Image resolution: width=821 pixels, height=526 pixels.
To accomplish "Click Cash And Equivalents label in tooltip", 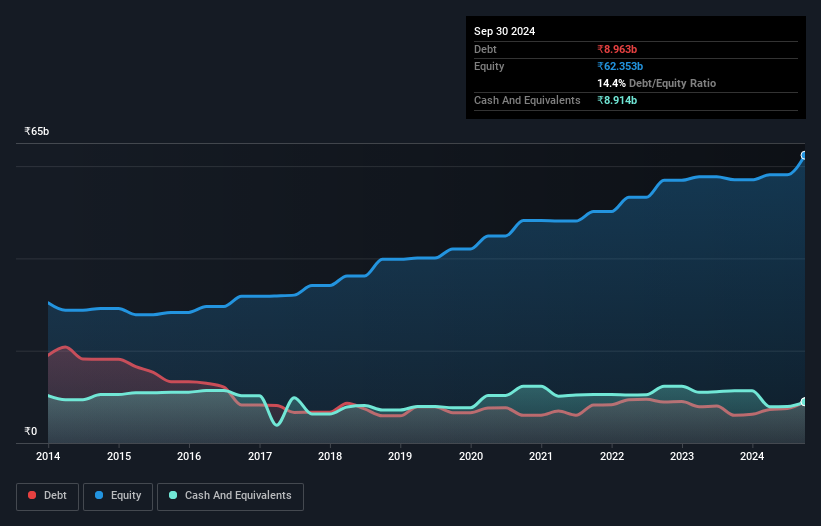I will (527, 100).
